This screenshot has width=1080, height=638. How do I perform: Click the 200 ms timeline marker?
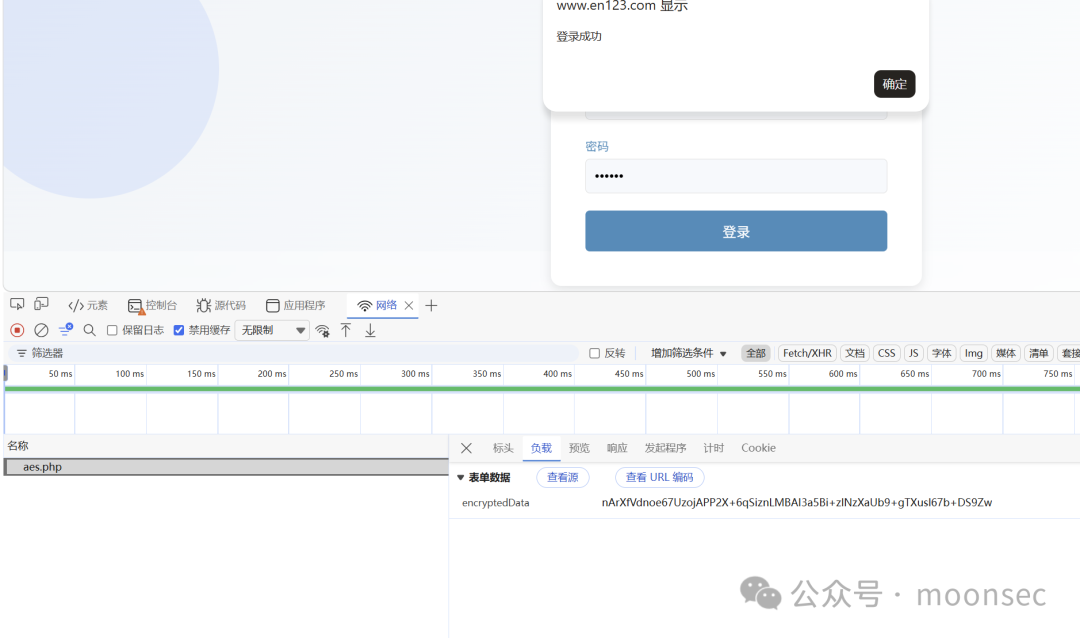click(272, 373)
